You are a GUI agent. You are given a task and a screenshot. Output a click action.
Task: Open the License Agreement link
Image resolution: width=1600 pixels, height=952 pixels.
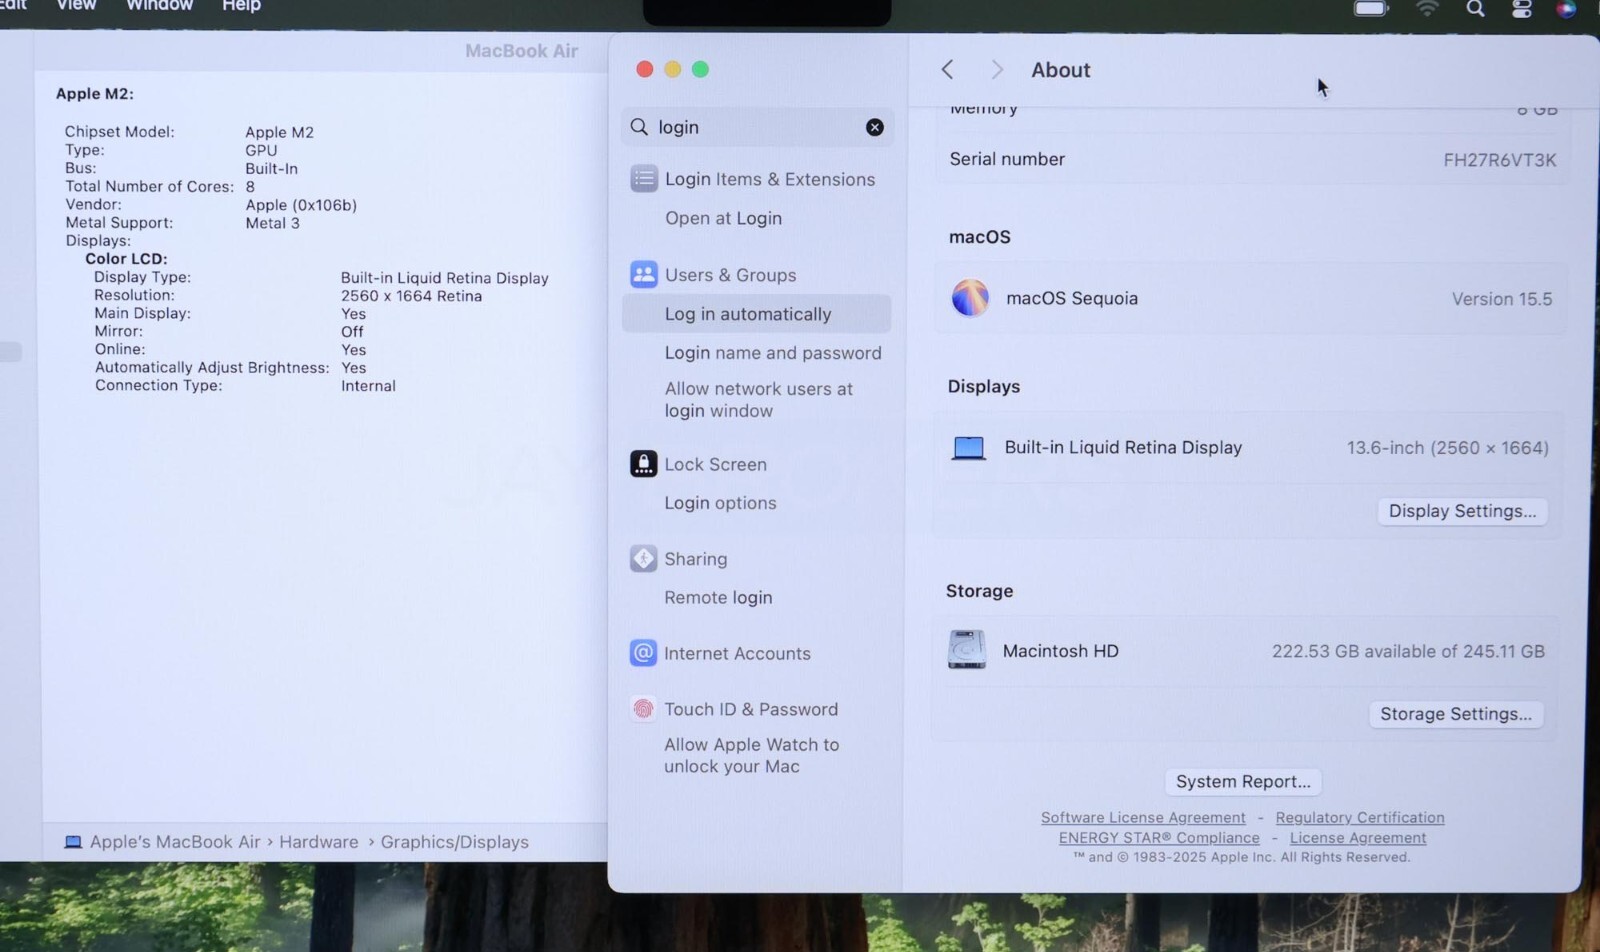(1358, 838)
